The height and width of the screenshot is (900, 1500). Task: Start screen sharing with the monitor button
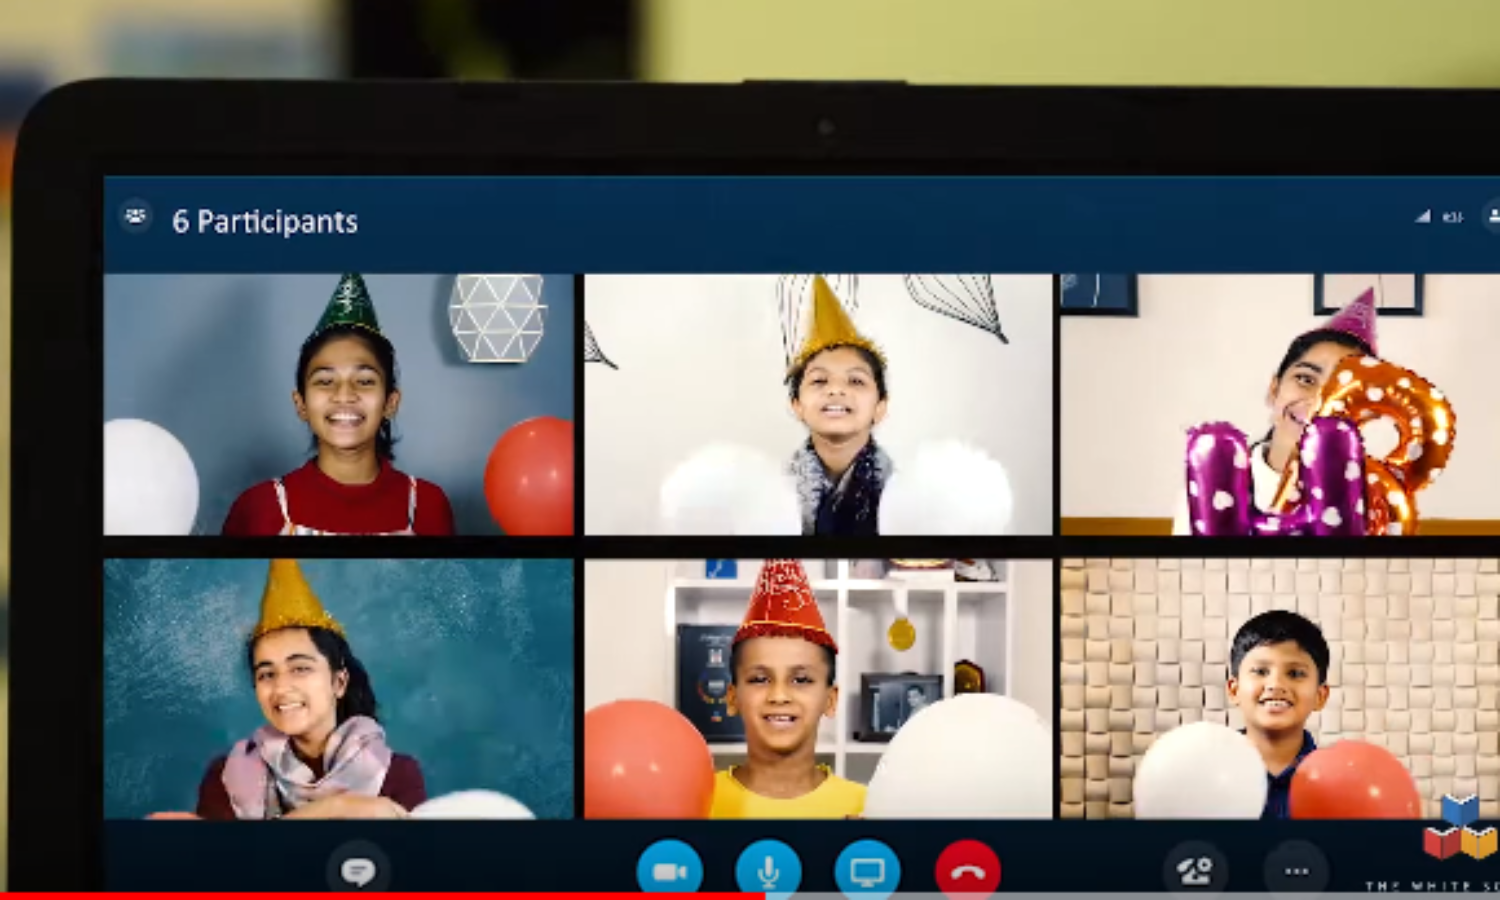(x=867, y=871)
